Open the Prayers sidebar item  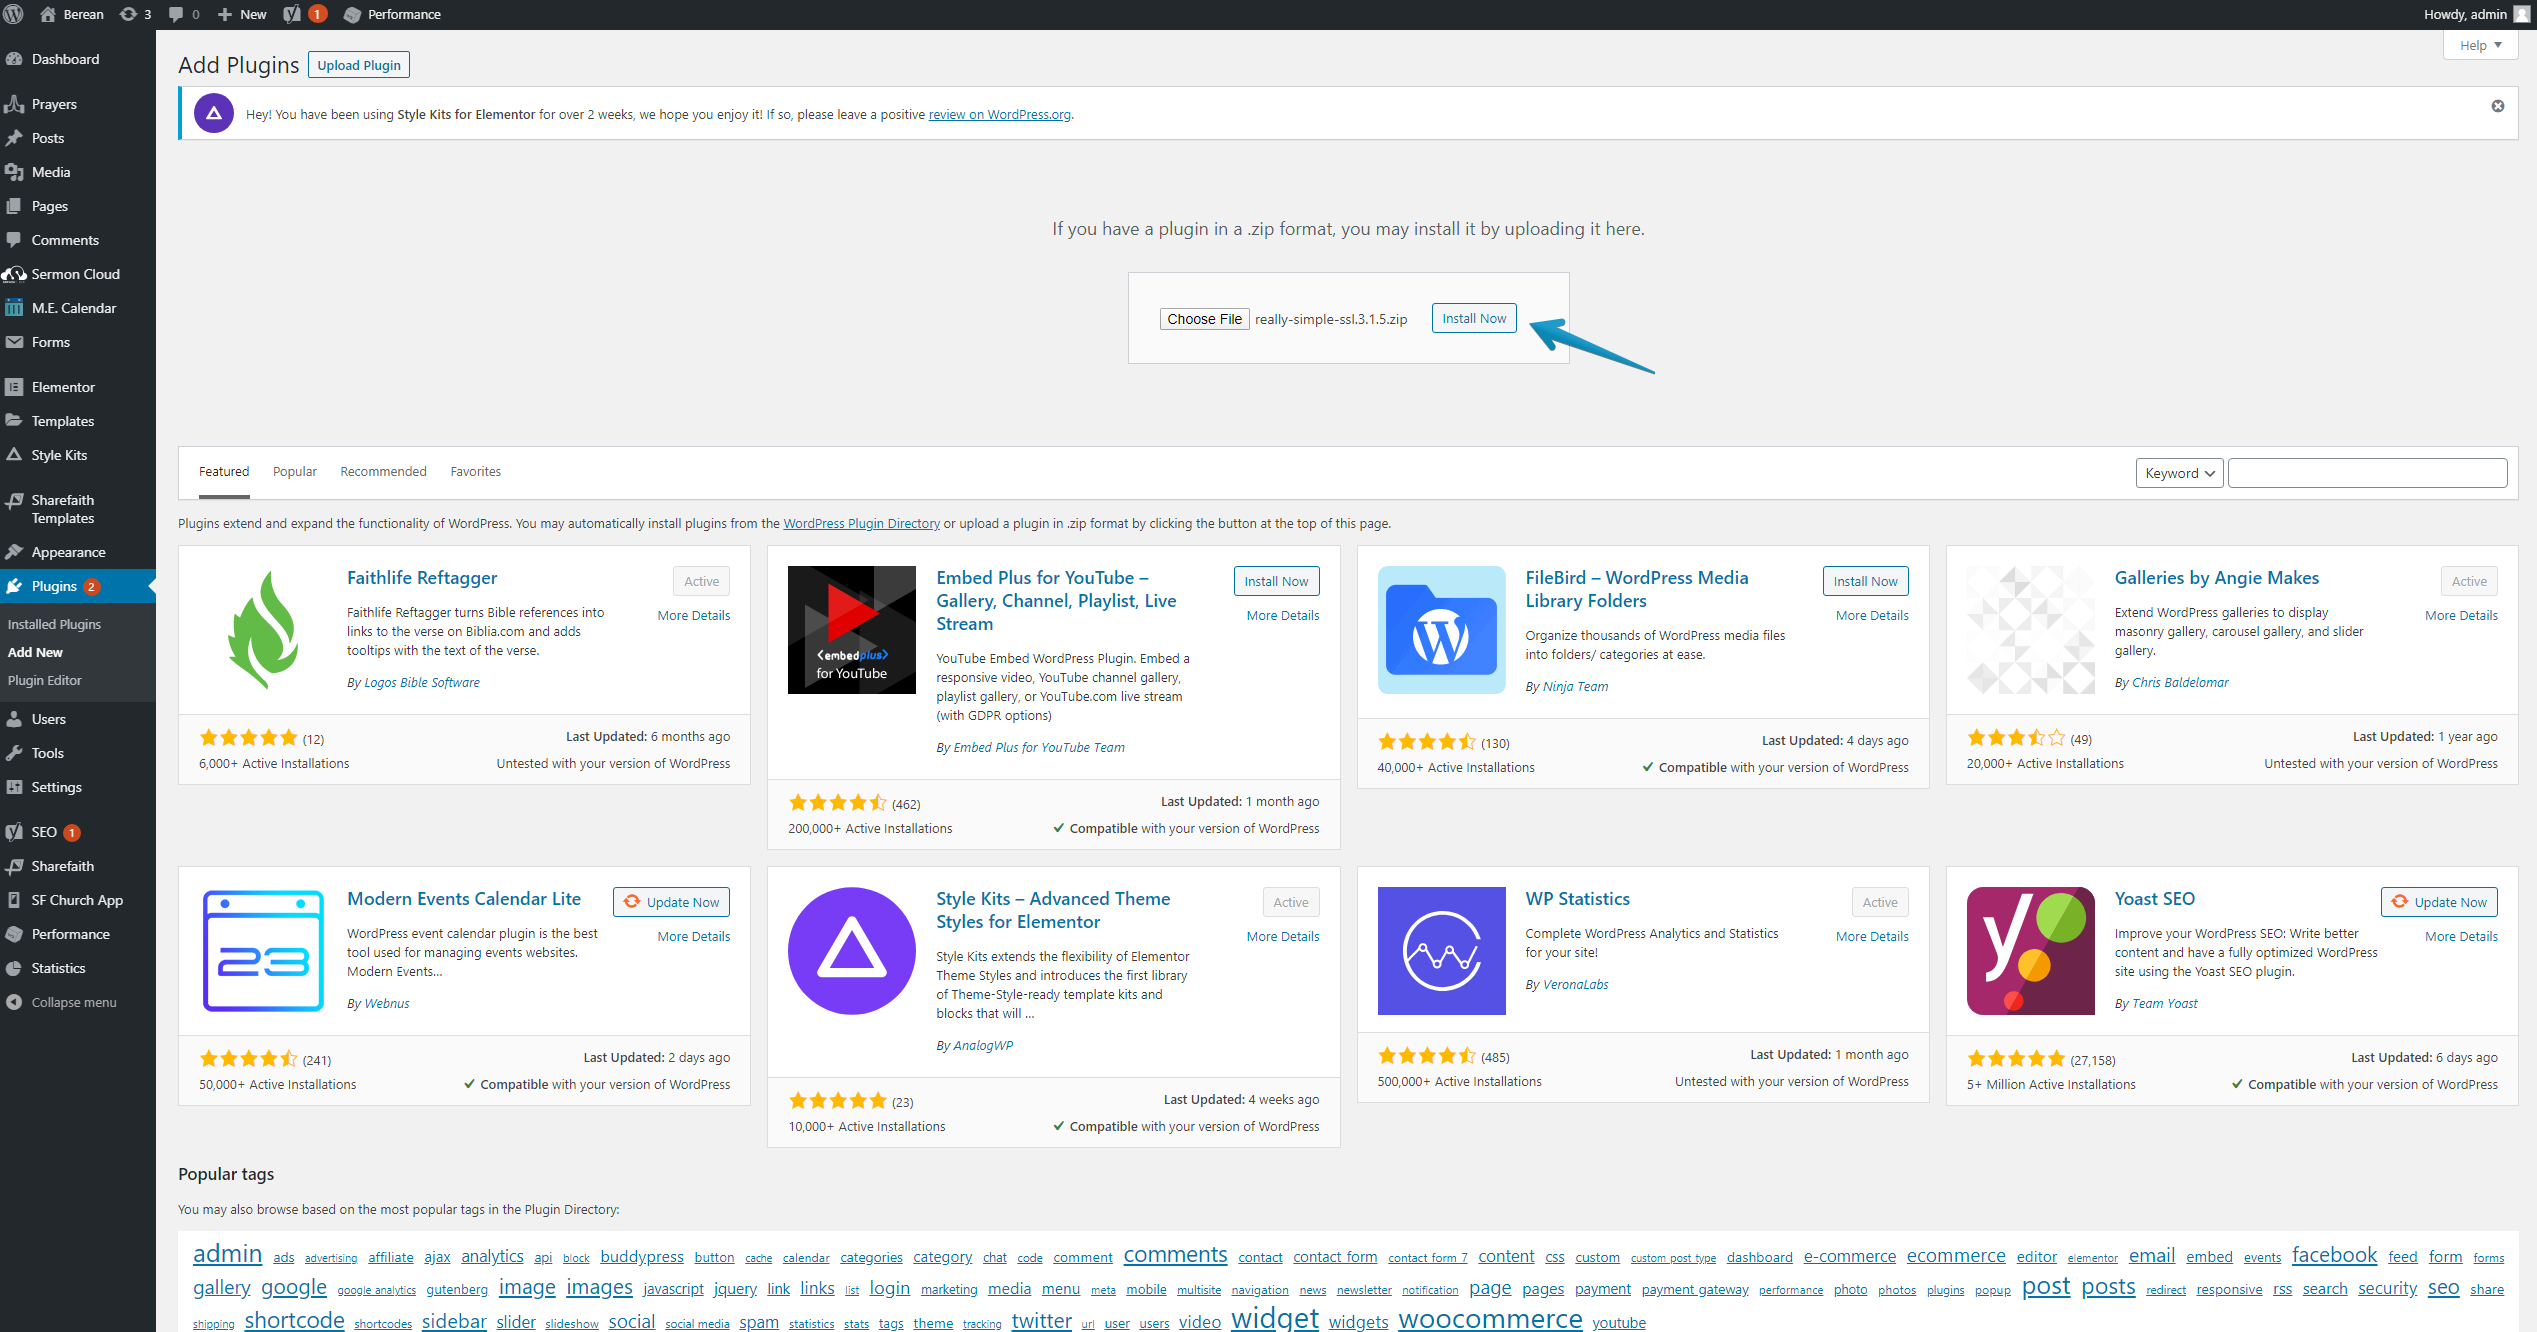tap(54, 104)
